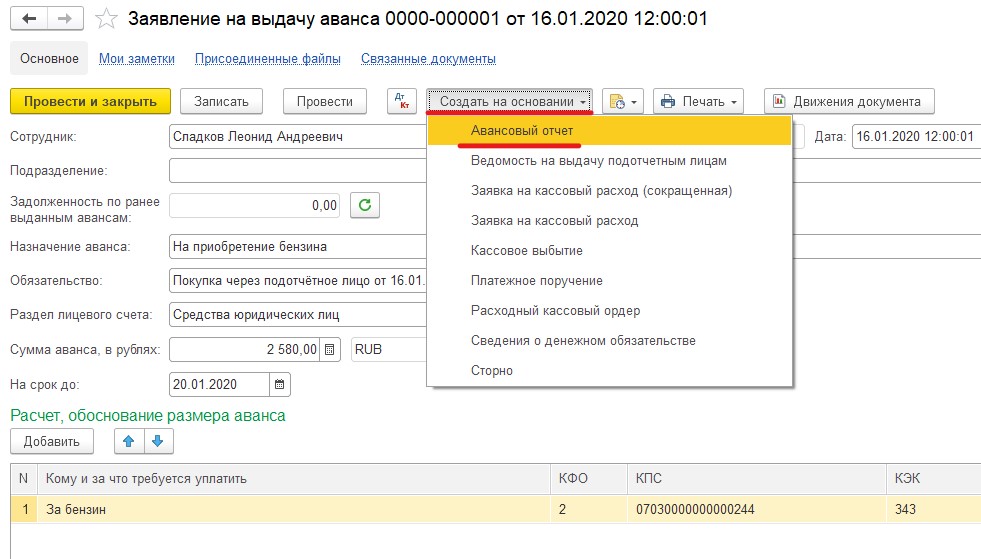Click the N column header
Screen dimensions: 981x559
click(x=24, y=479)
